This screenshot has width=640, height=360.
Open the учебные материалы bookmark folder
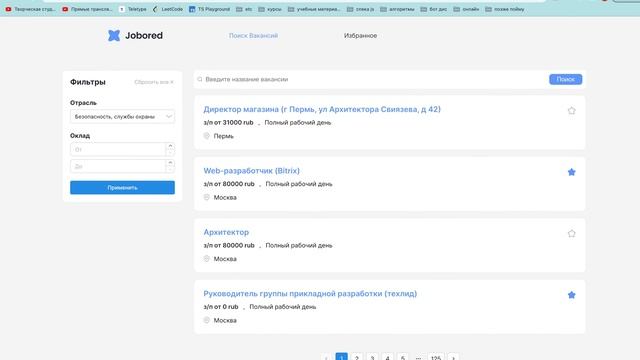tap(314, 9)
